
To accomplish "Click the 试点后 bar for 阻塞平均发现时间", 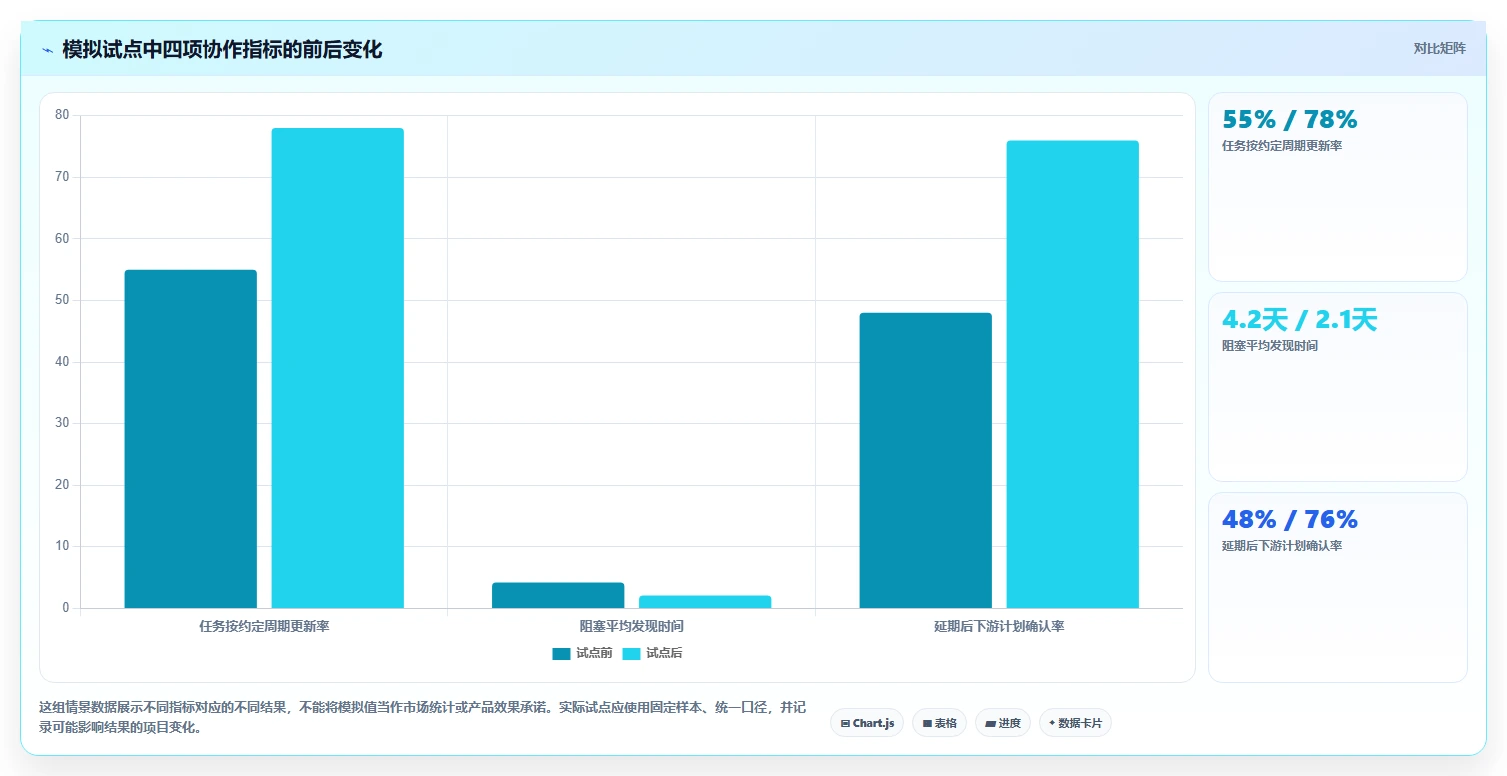I will (705, 602).
